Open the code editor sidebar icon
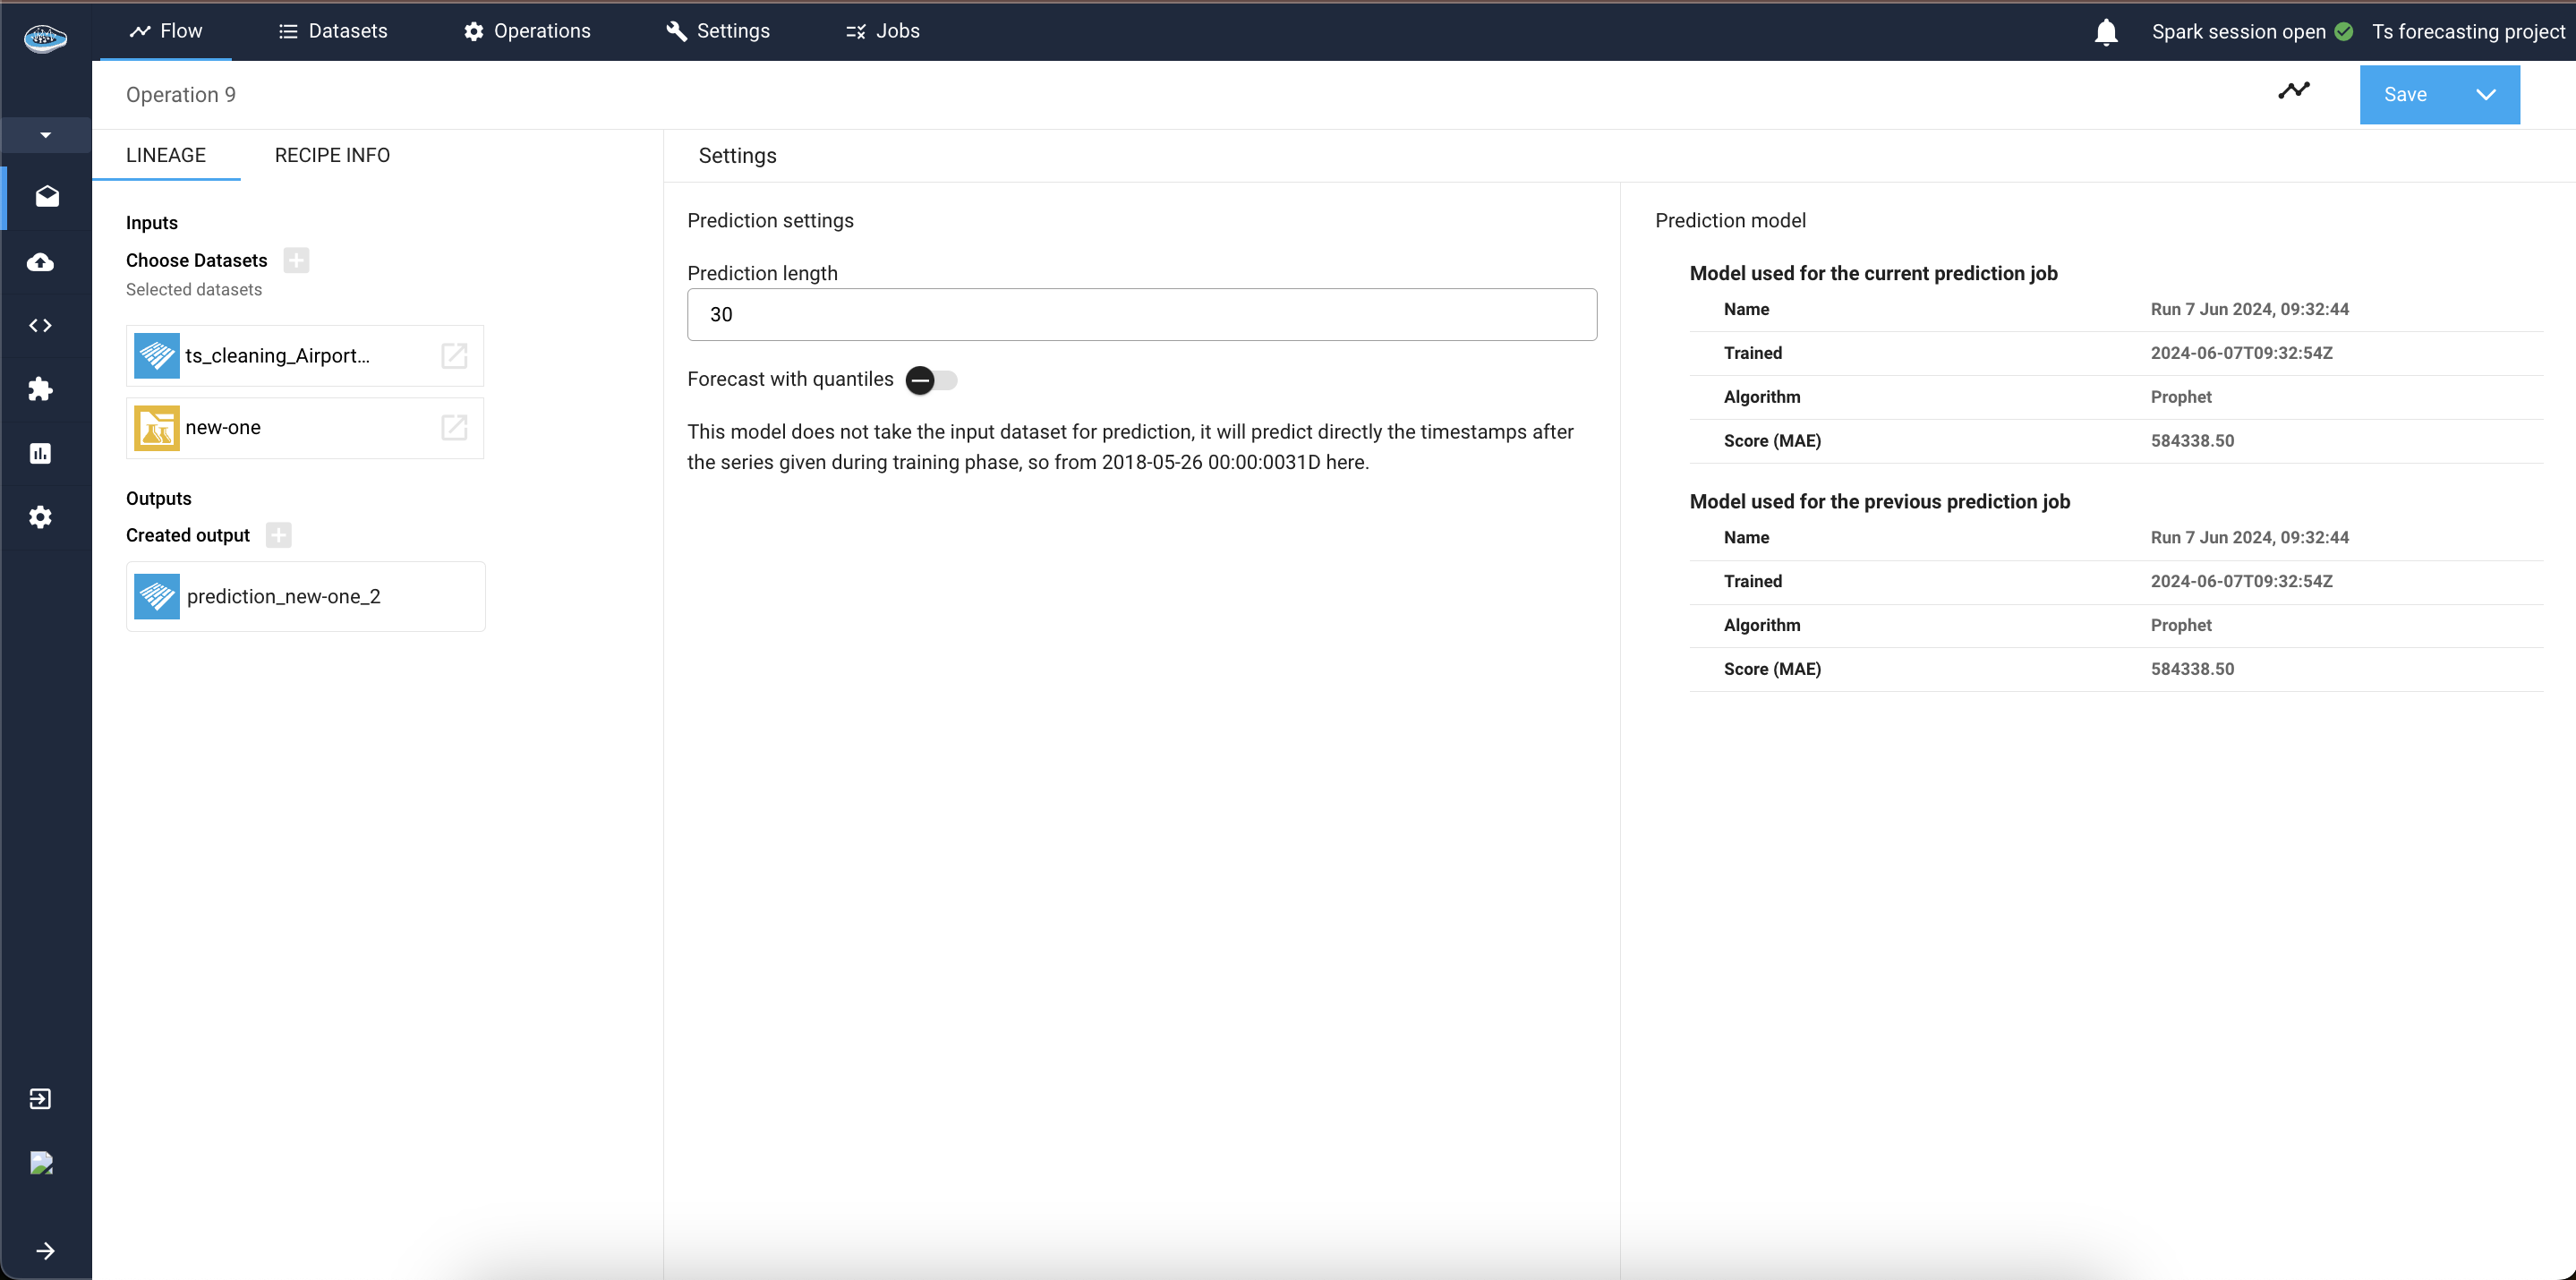Screen dimensions: 2576x1280 (x=41, y=324)
